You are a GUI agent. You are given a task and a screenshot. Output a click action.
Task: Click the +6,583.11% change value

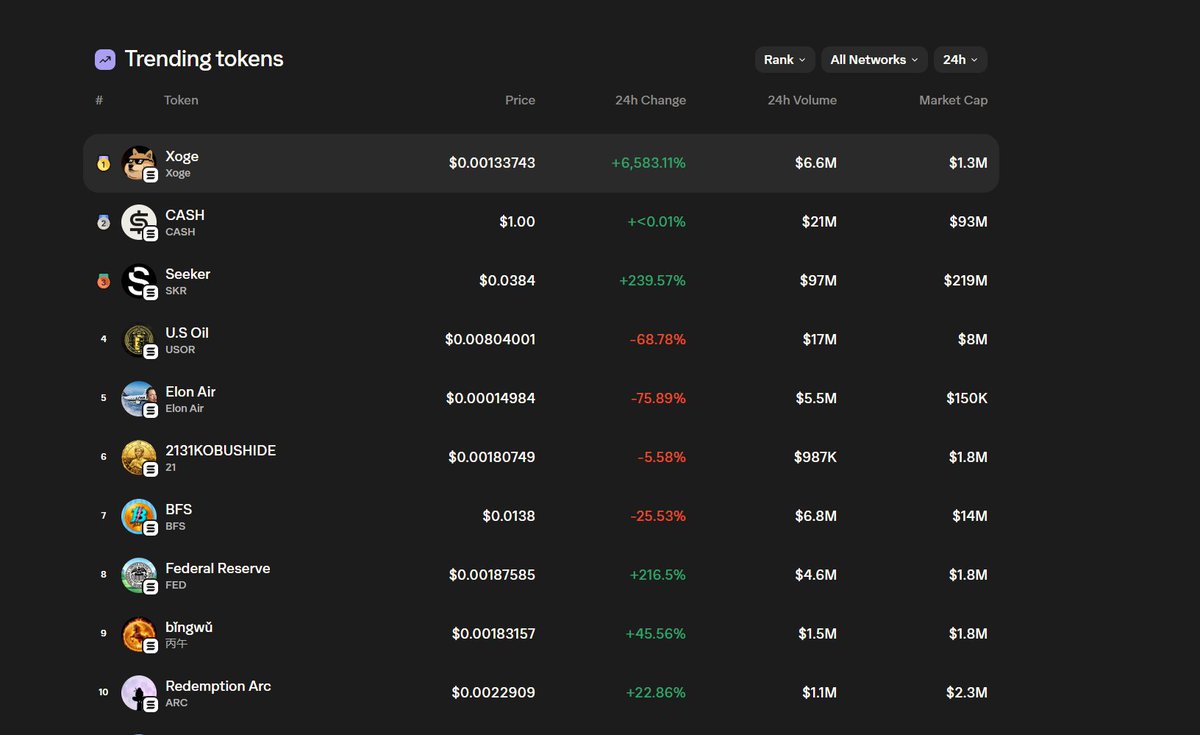click(x=648, y=163)
